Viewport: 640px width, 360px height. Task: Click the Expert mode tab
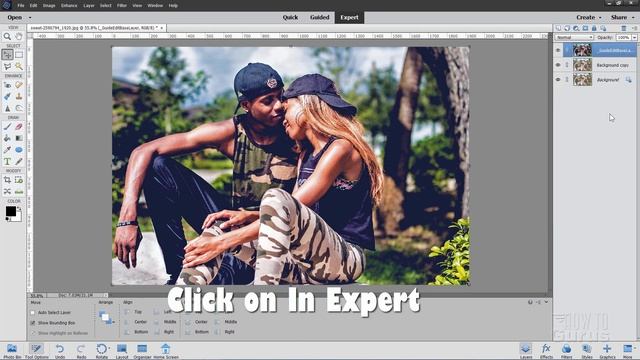(349, 18)
